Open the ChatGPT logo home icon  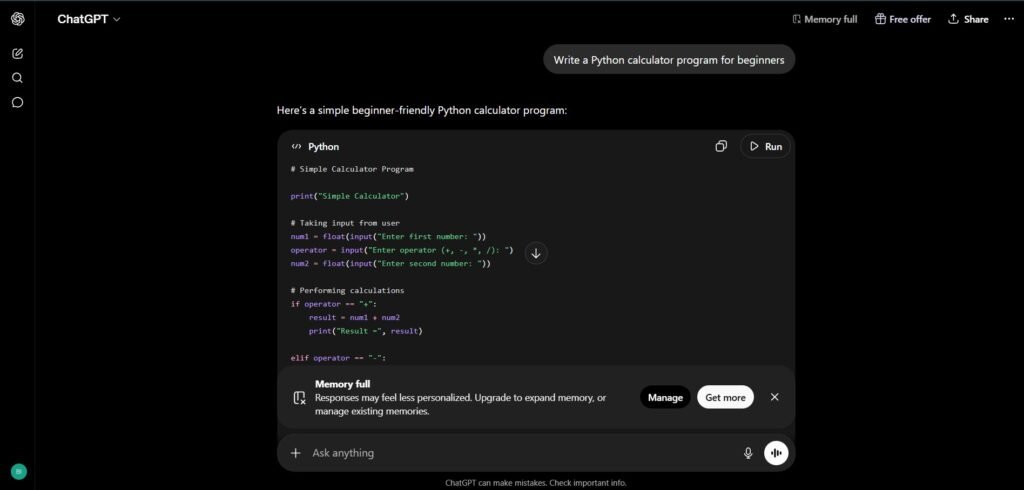[x=18, y=20]
